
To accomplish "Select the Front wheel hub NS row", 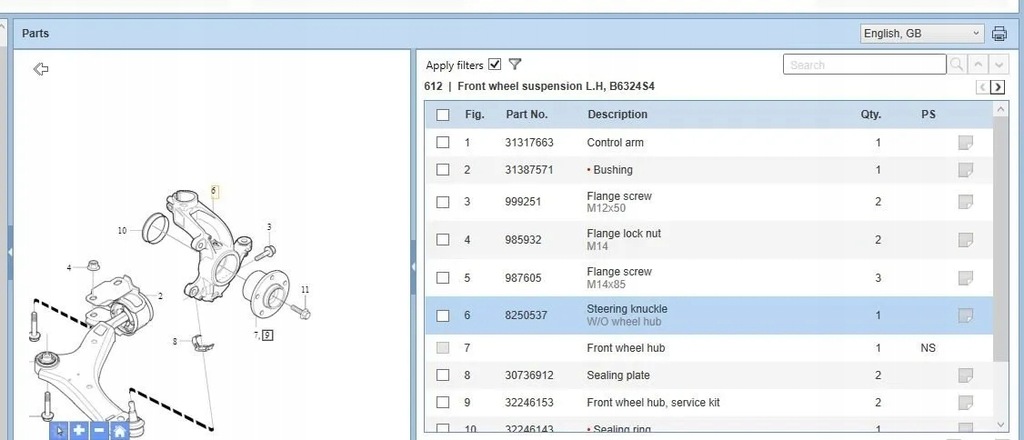I will click(709, 348).
